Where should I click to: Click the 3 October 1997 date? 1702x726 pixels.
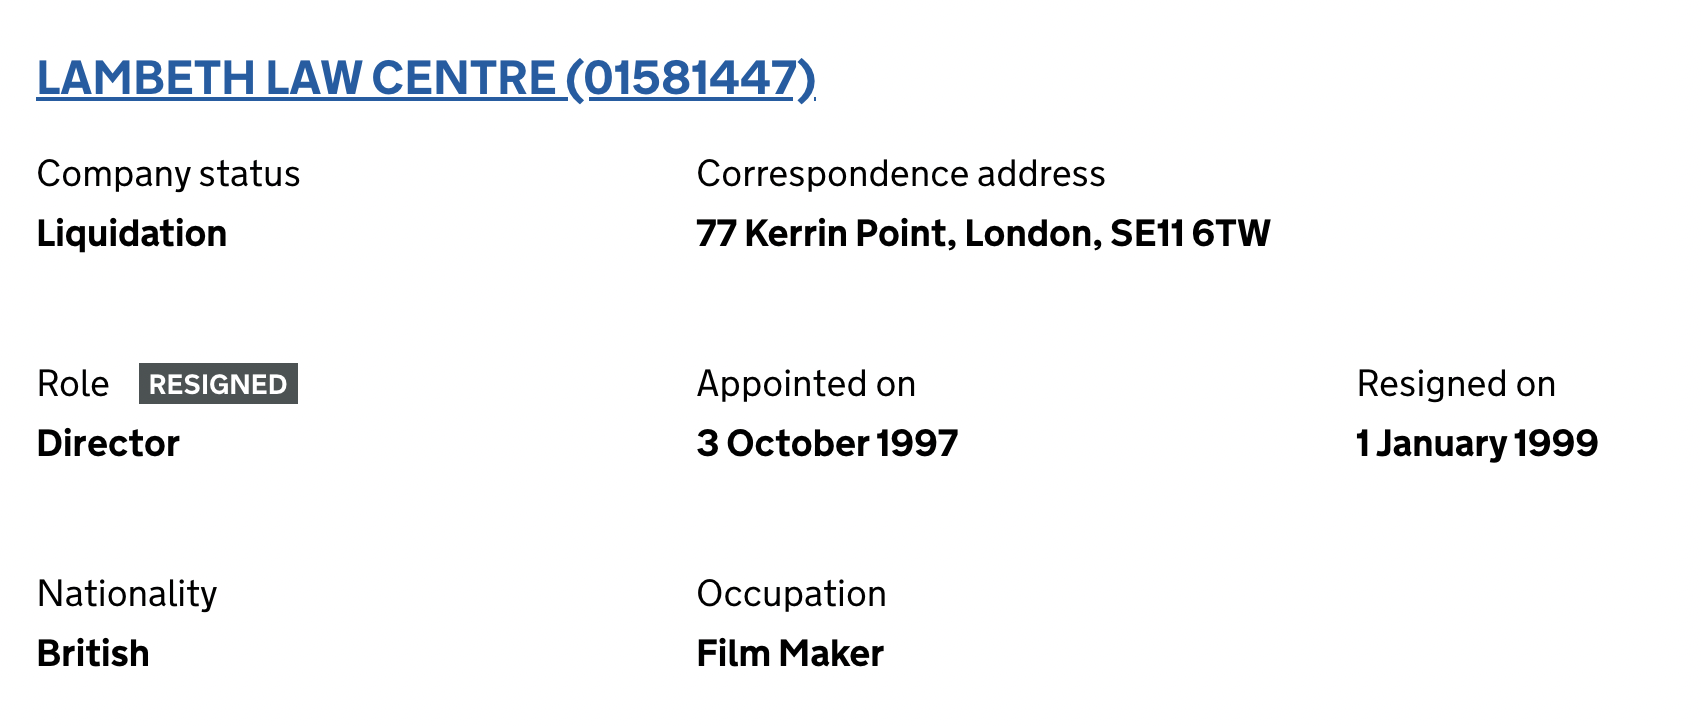(828, 444)
